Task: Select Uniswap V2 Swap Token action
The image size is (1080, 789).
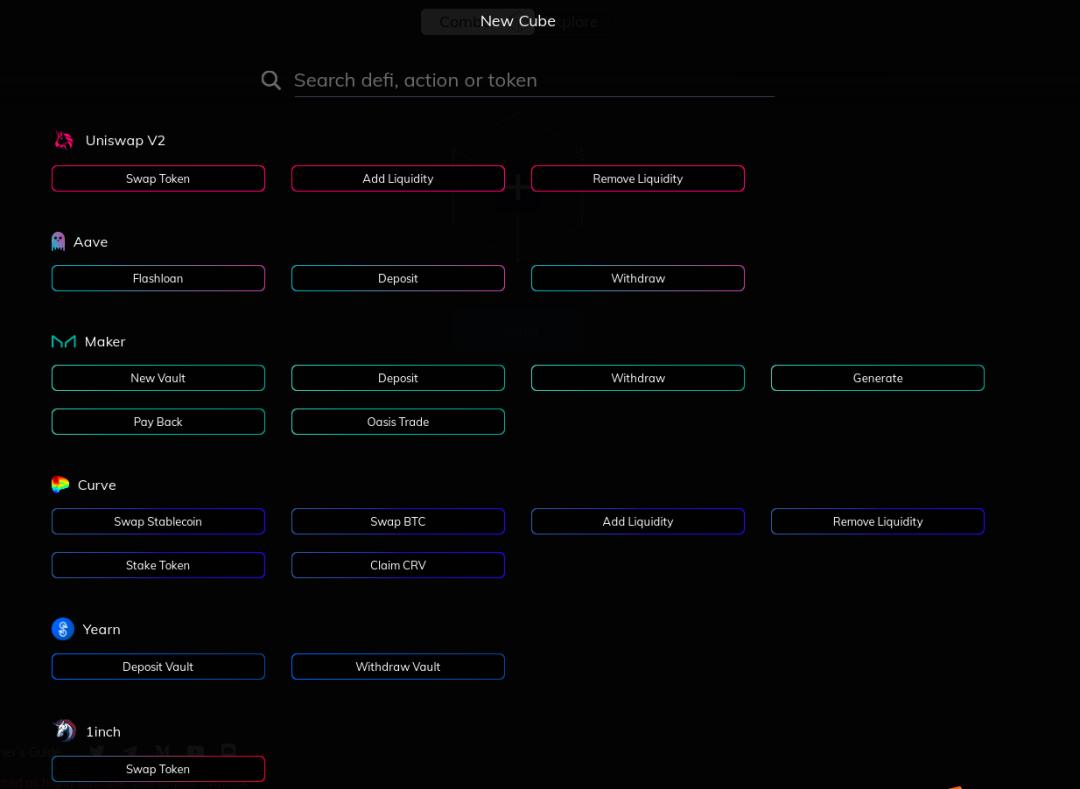Action: click(158, 178)
